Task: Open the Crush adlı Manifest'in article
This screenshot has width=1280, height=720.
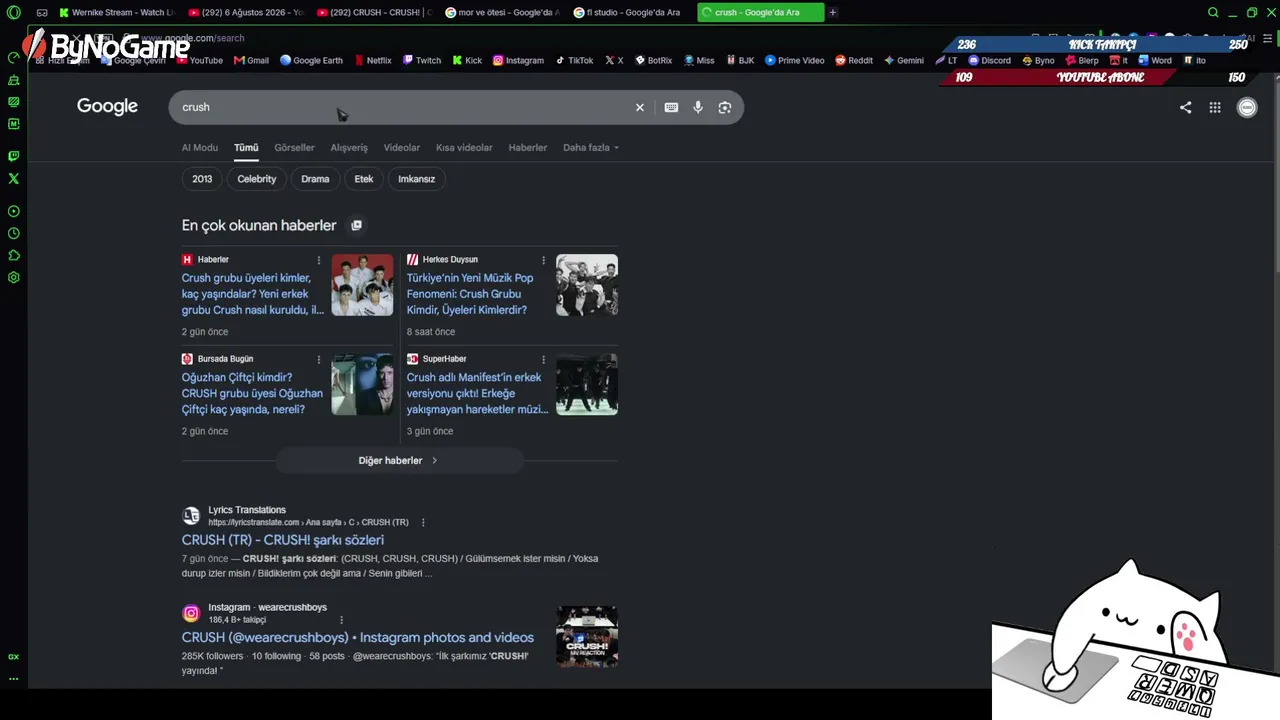Action: (478, 393)
